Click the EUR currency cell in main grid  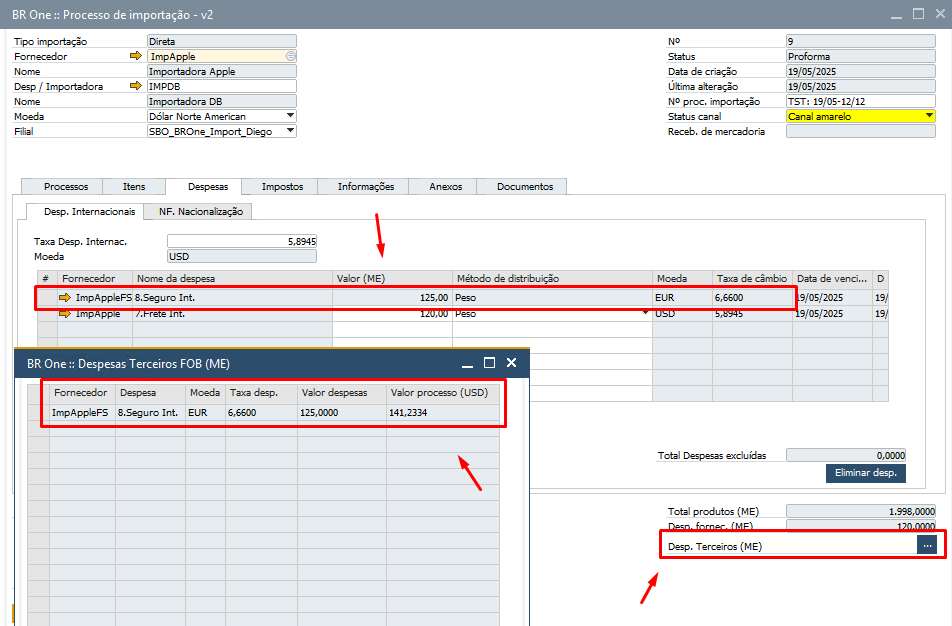(x=682, y=298)
